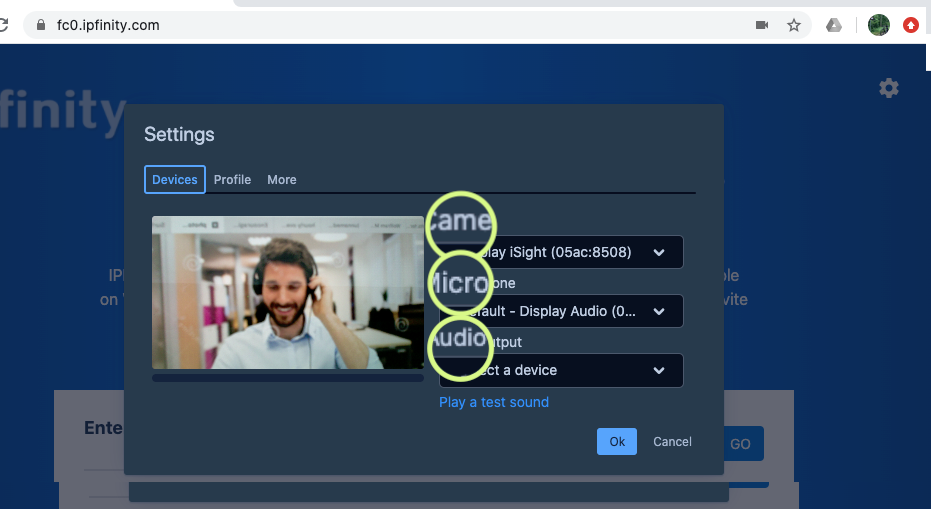931x509 pixels.
Task: Open the Google Drive extension icon
Action: point(834,25)
